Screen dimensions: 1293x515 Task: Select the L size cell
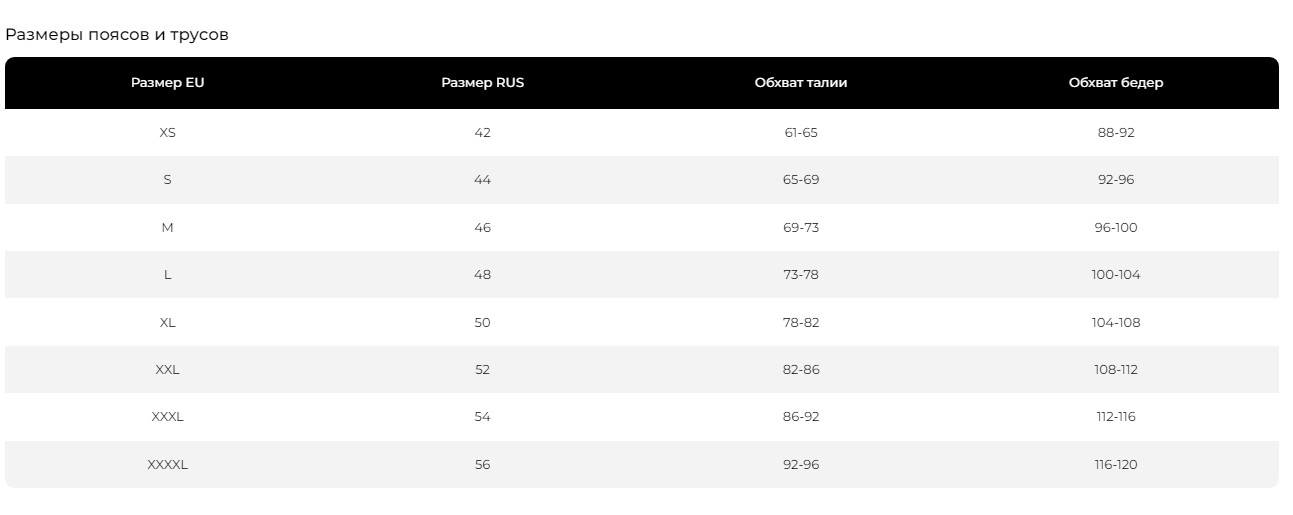[167, 274]
